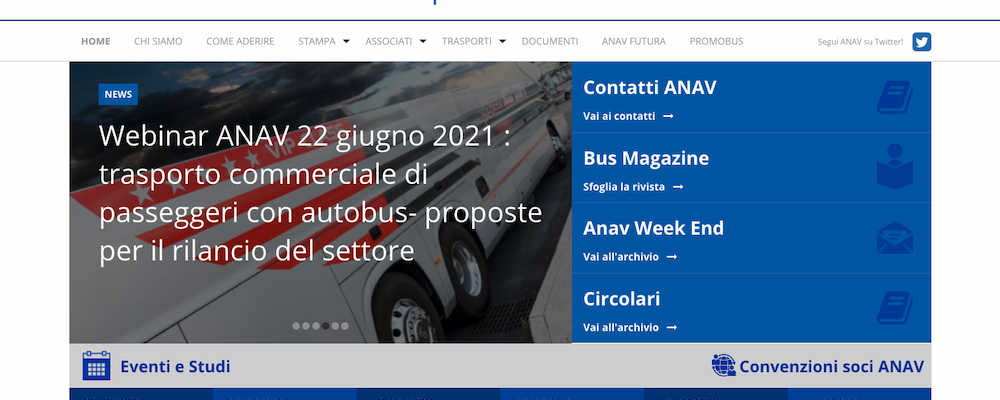Screen dimensions: 1000x400
Task: Follow 'Vai all'archivio' under Circolari
Action: pos(630,327)
